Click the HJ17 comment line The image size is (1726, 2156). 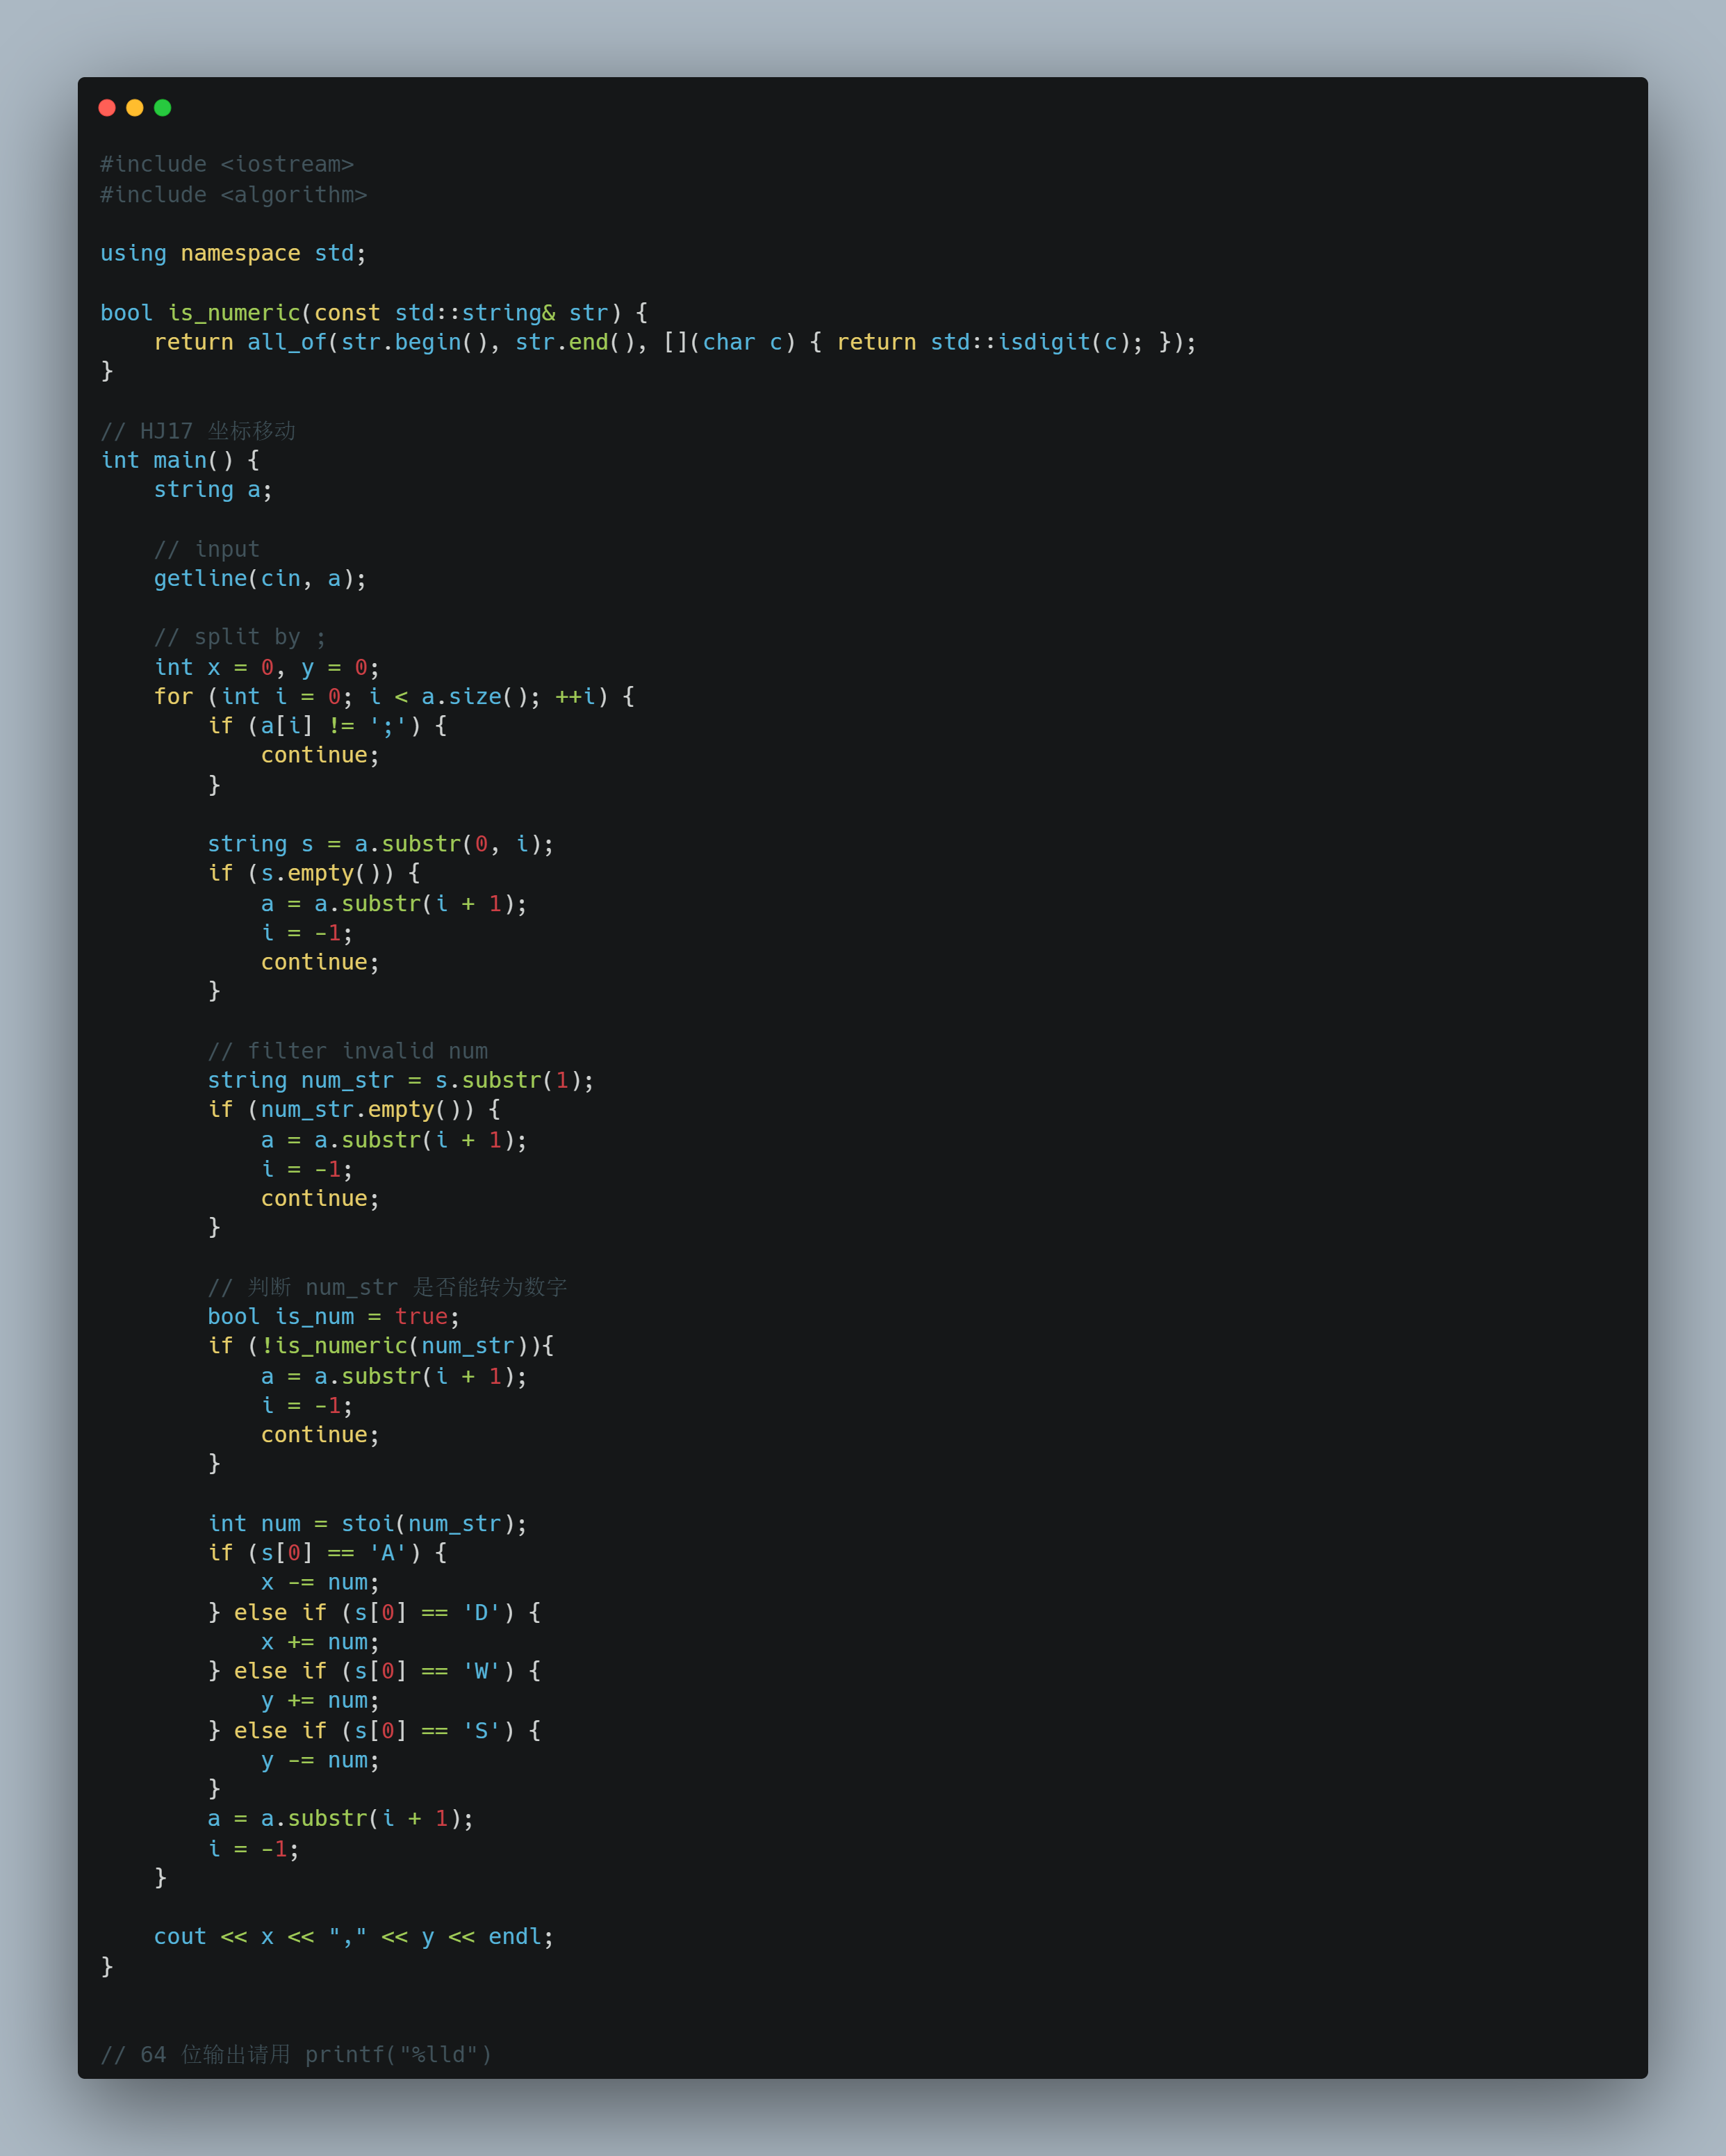pyautogui.click(x=198, y=431)
